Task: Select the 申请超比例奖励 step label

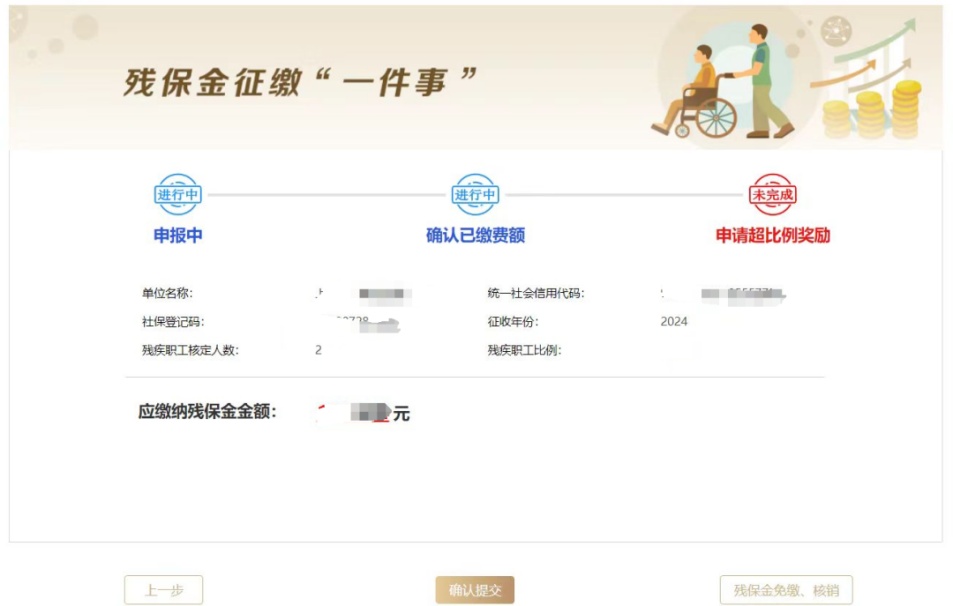Action: [772, 235]
